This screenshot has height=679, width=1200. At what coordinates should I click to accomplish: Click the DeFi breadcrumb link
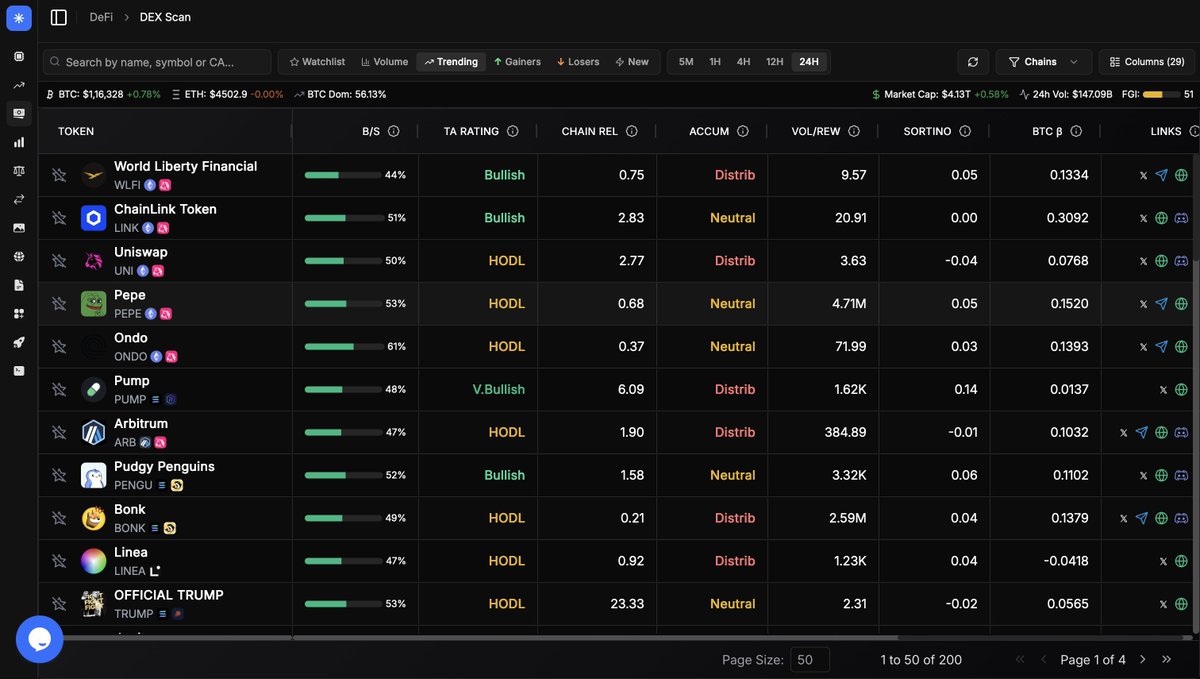(101, 17)
